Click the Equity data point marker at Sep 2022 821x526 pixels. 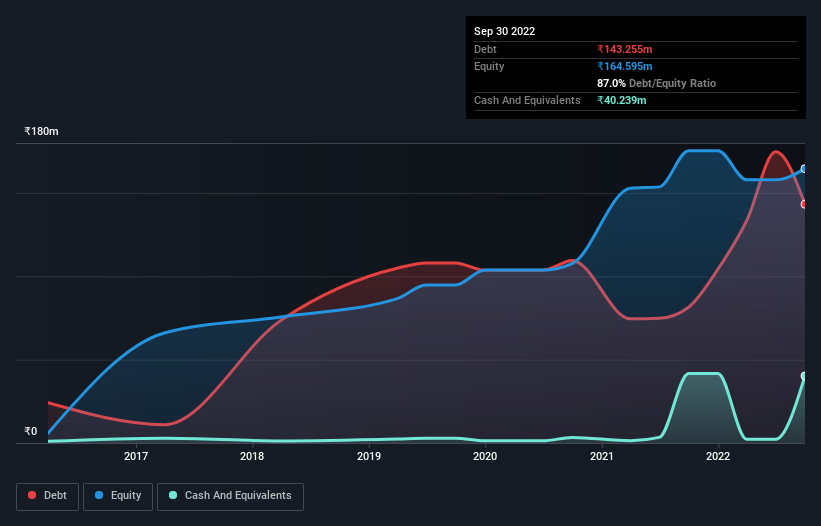coord(804,169)
